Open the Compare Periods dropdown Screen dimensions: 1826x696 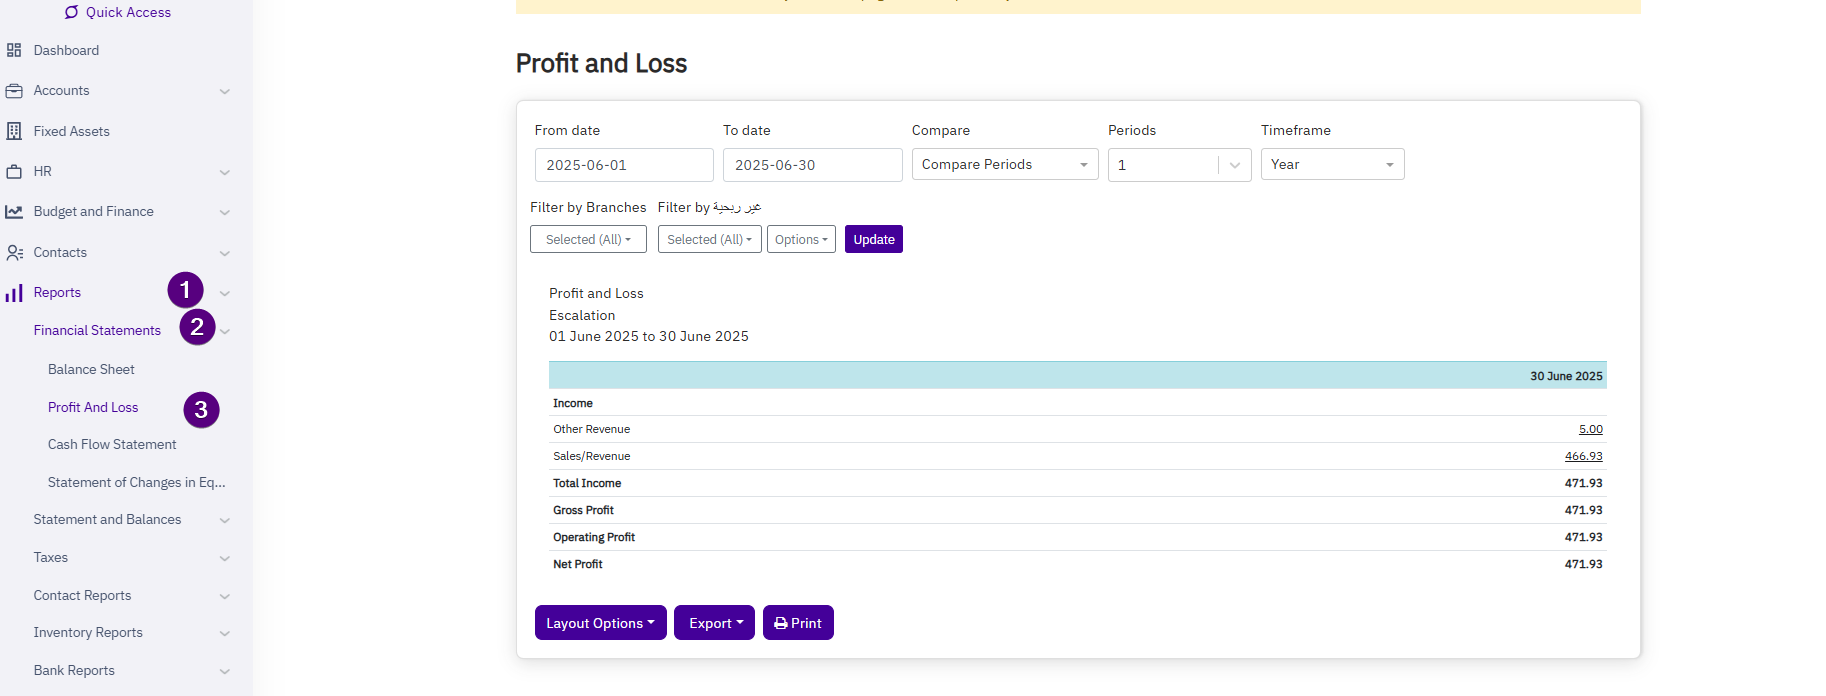(x=1004, y=165)
